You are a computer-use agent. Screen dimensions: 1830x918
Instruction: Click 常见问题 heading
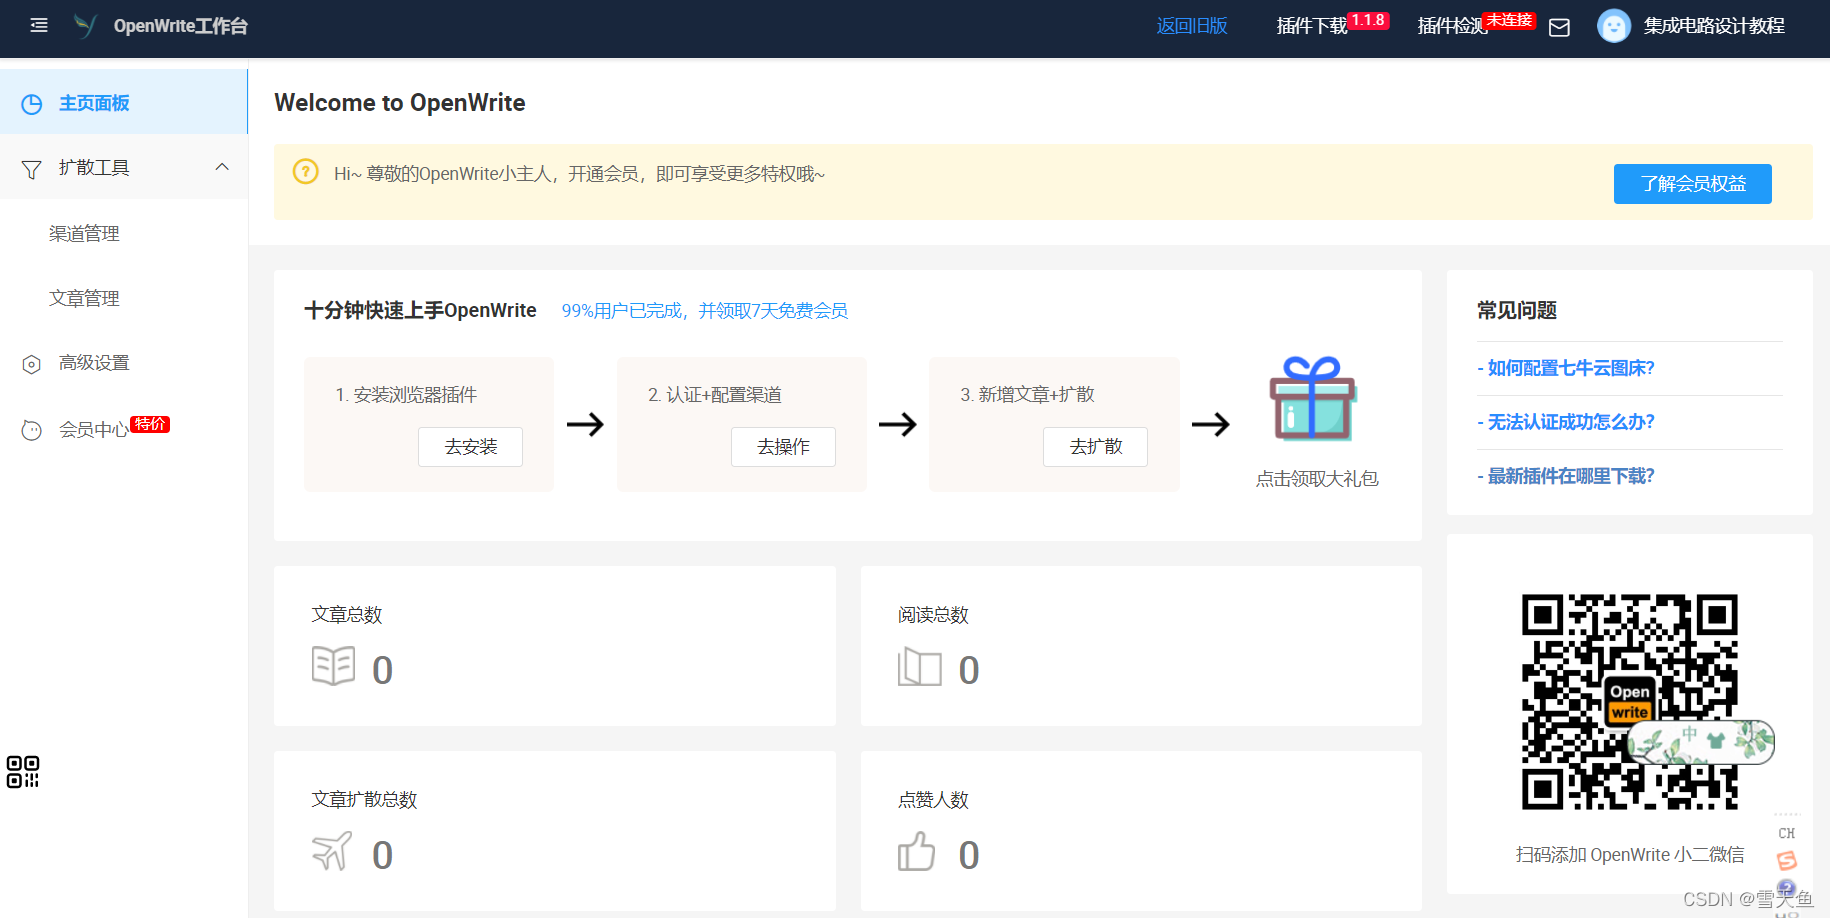[x=1517, y=311]
